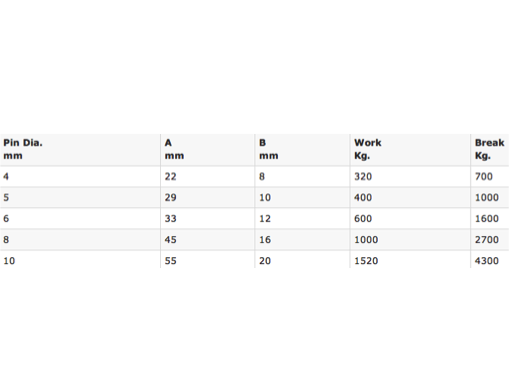Select the break load 4300 cell
Viewport: 509px width, 375px height.
tap(490, 260)
